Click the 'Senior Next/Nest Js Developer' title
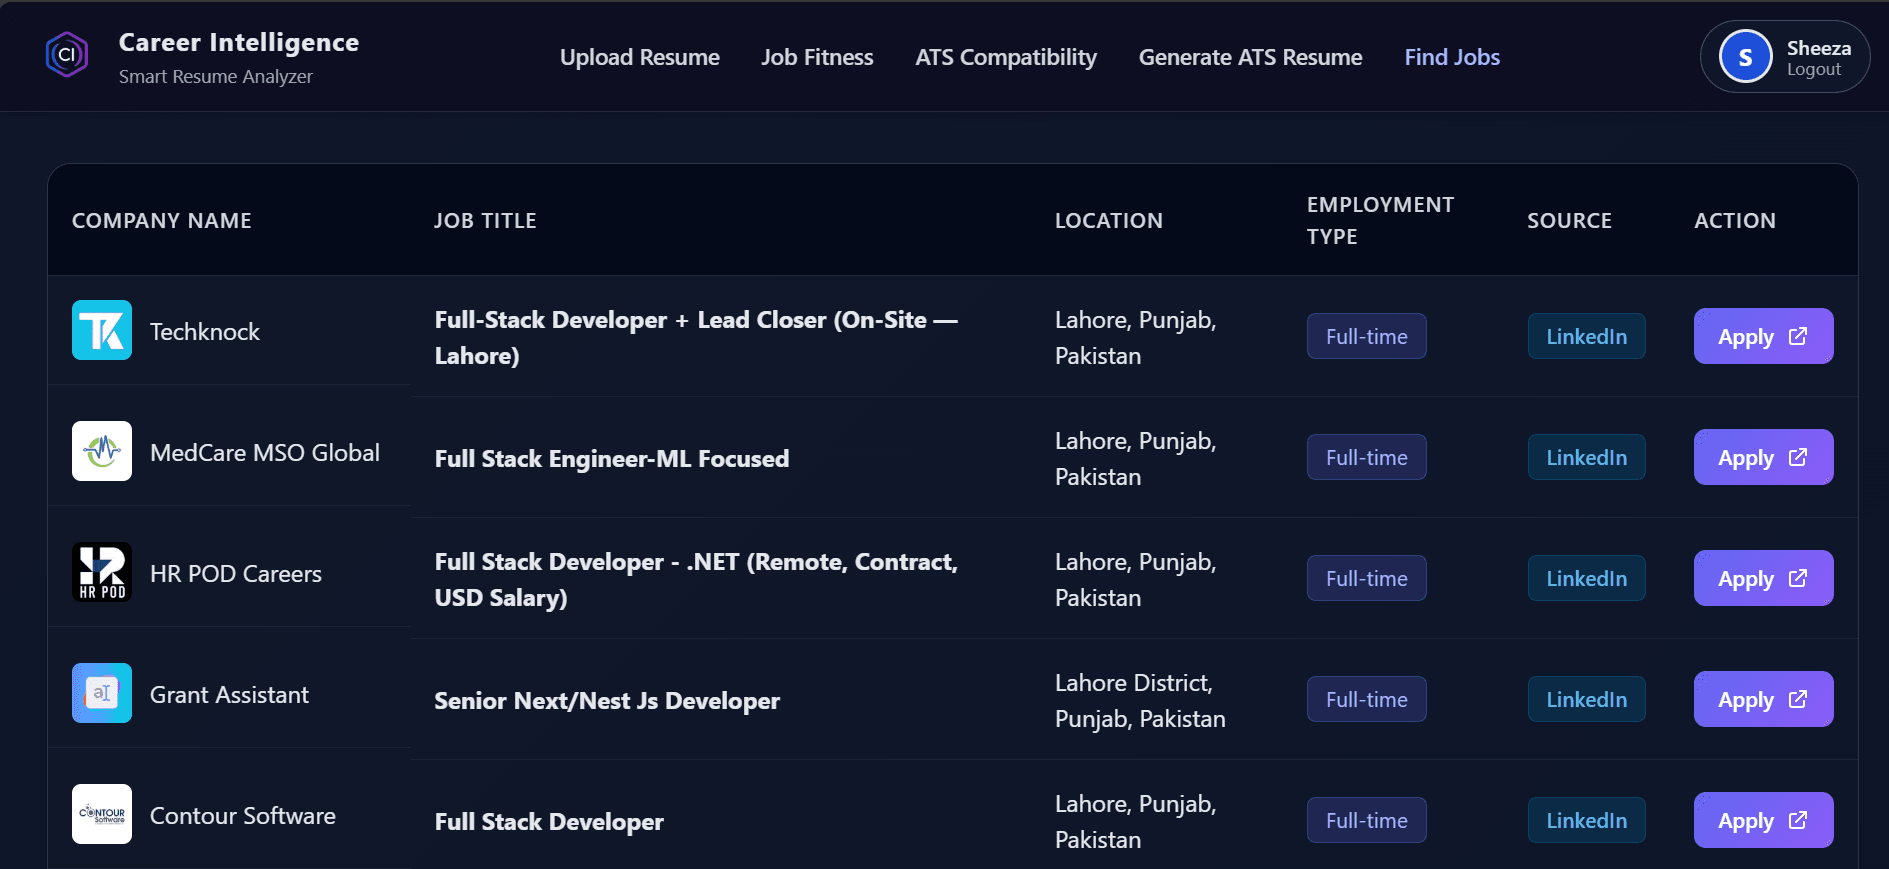Image resolution: width=1889 pixels, height=869 pixels. click(x=607, y=701)
